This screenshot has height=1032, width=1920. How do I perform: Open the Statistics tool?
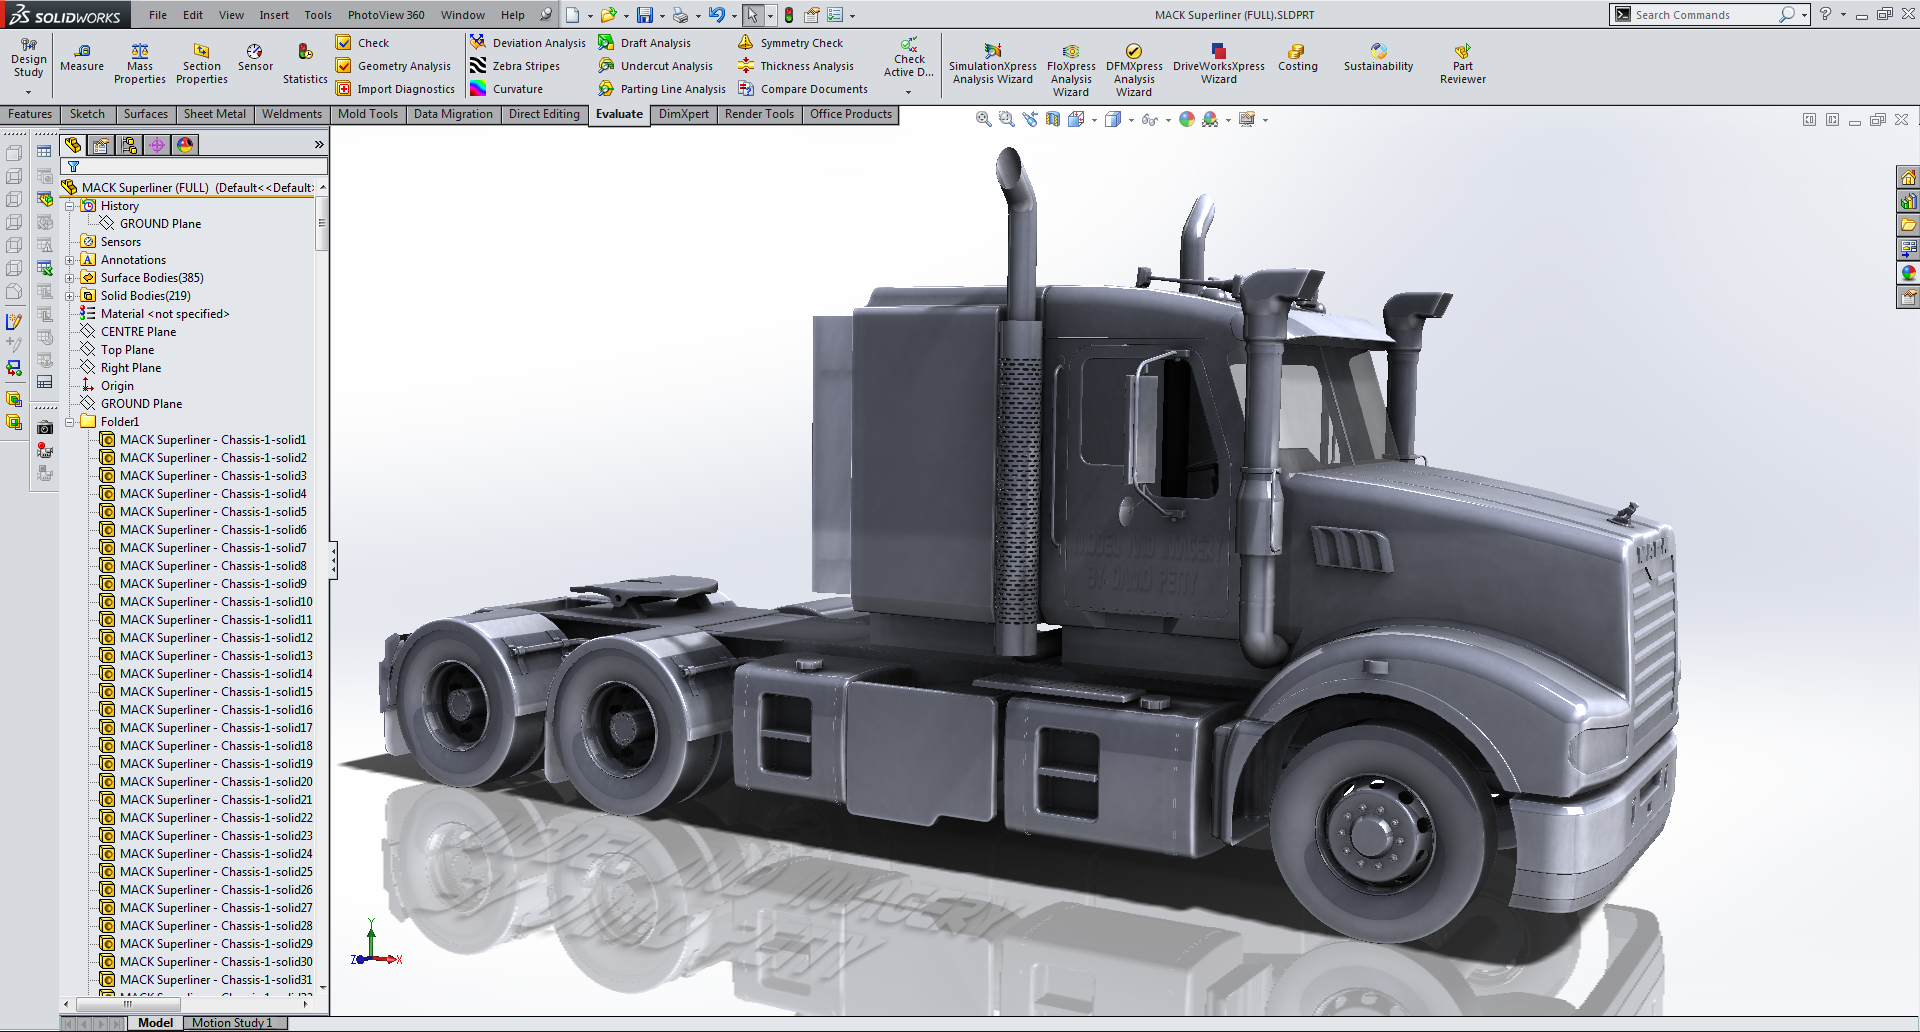[305, 64]
